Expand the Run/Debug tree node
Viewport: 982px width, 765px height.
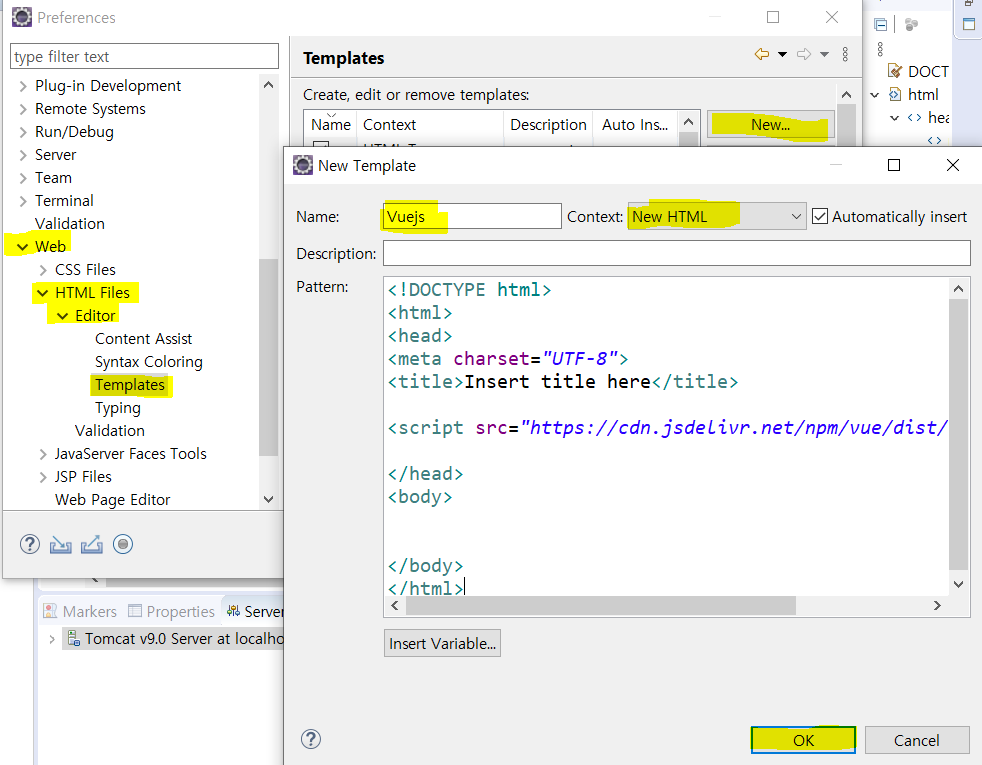tap(23, 132)
